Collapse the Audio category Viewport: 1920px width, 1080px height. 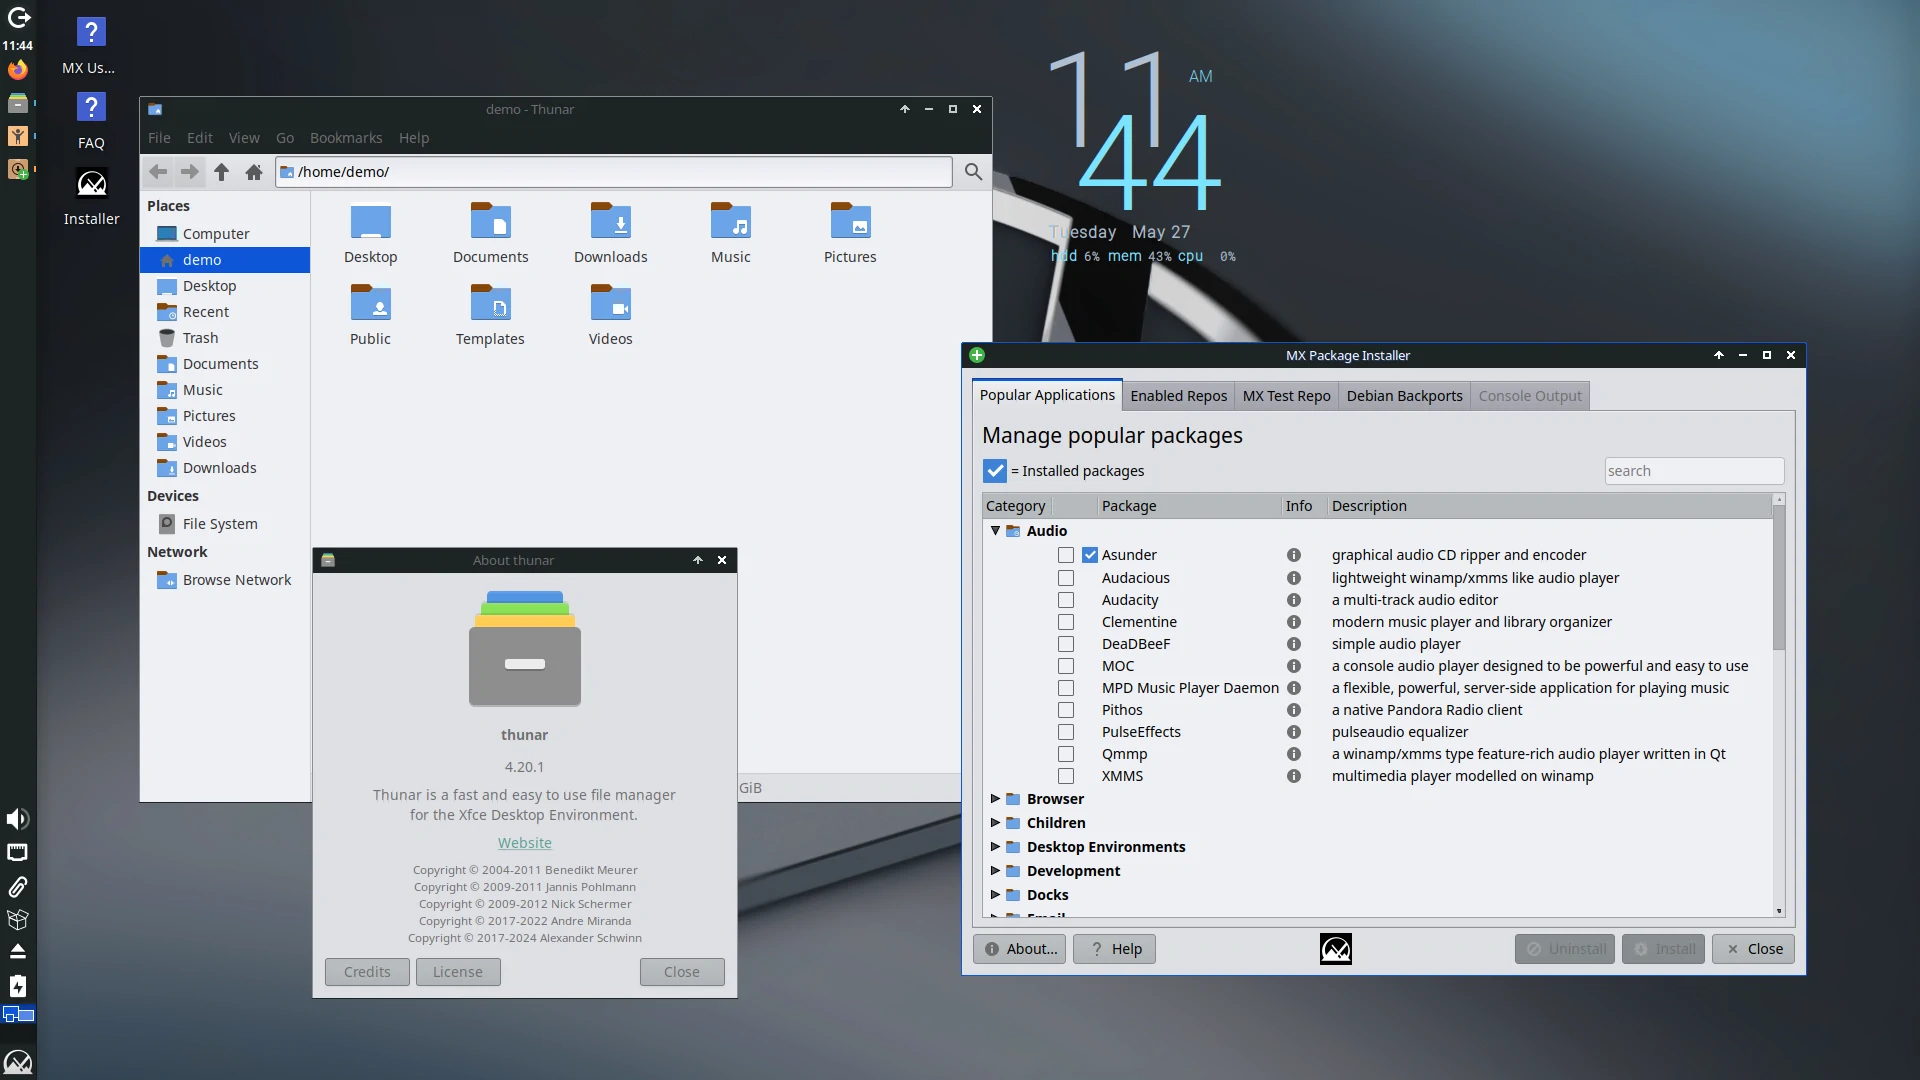995,531
